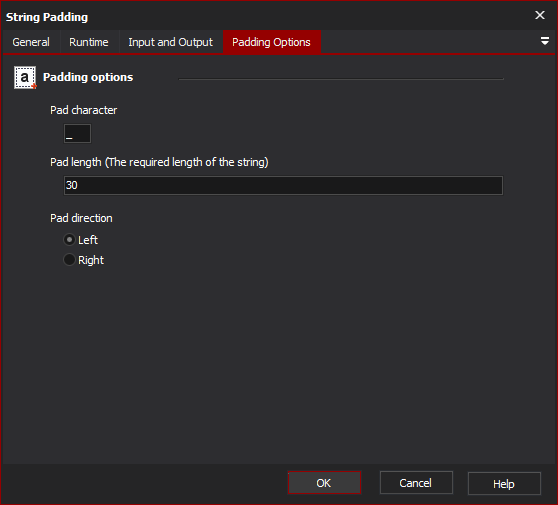Choose the Left pad direction radio button
This screenshot has height=505, width=558.
point(69,240)
